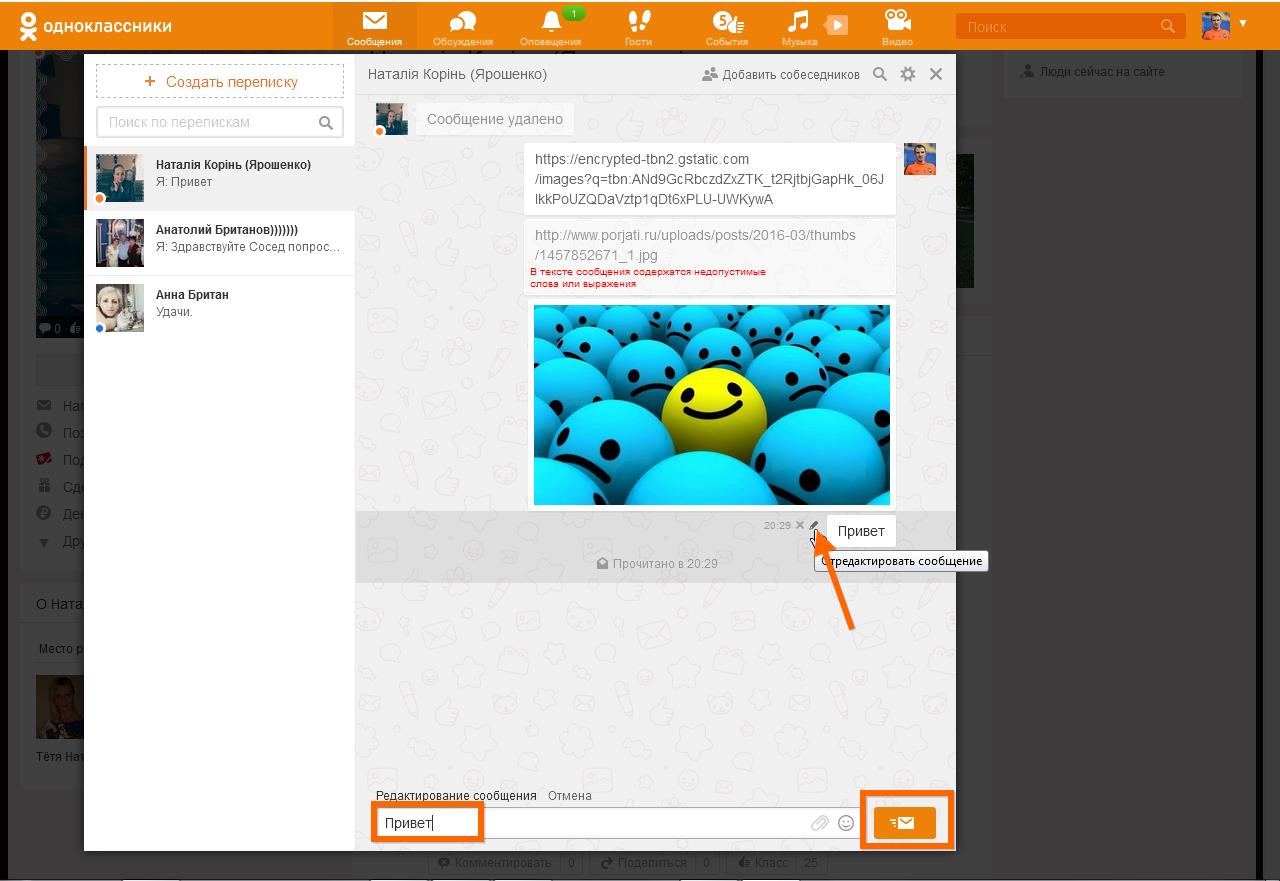Click the Поиск по перепискам field
1280x881 pixels.
coord(210,122)
